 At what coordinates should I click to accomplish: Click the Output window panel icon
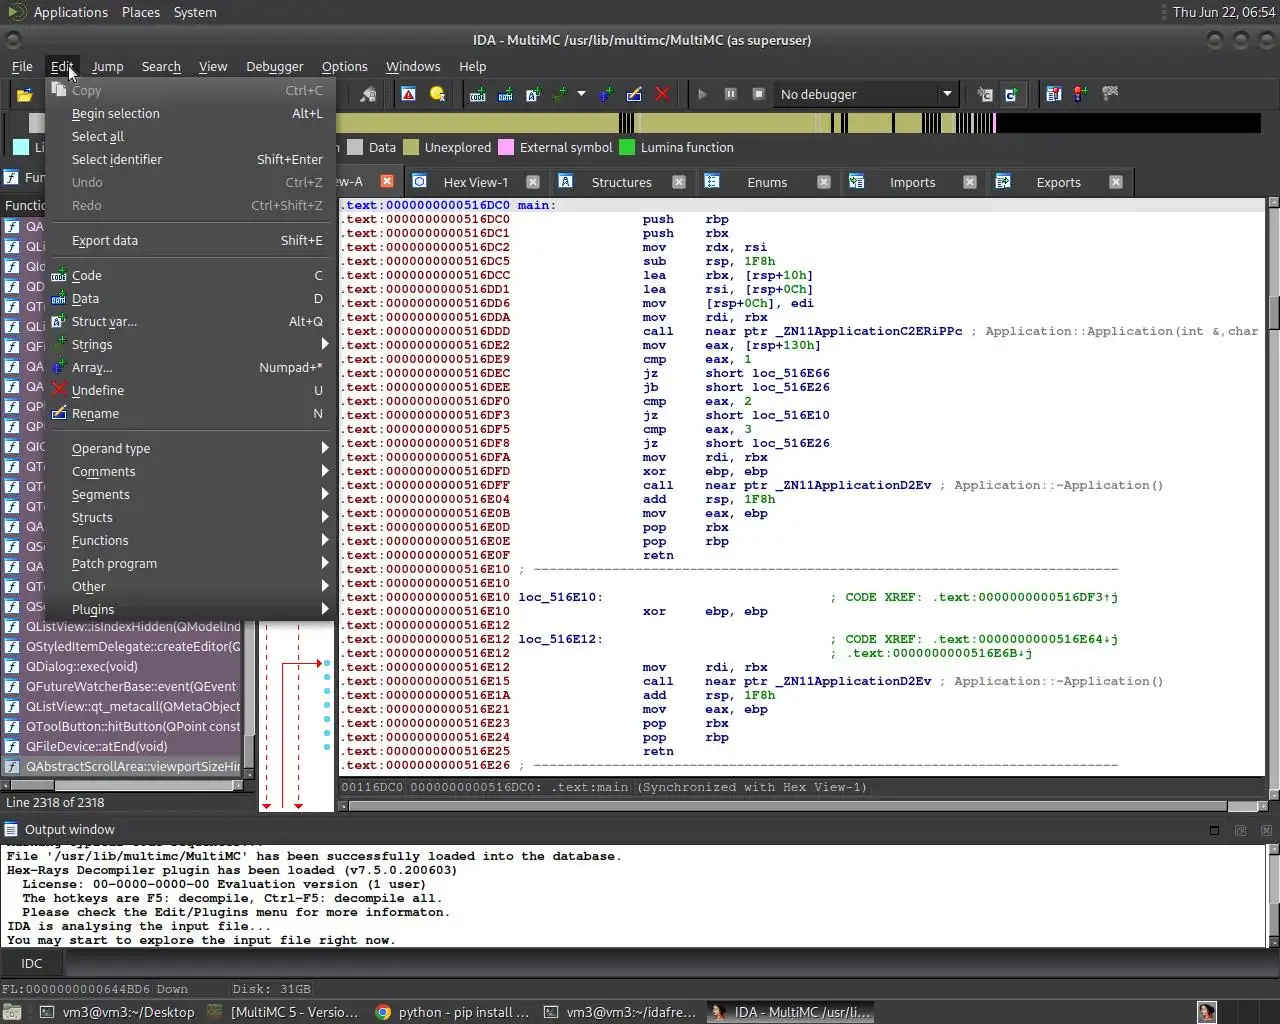coord(11,829)
